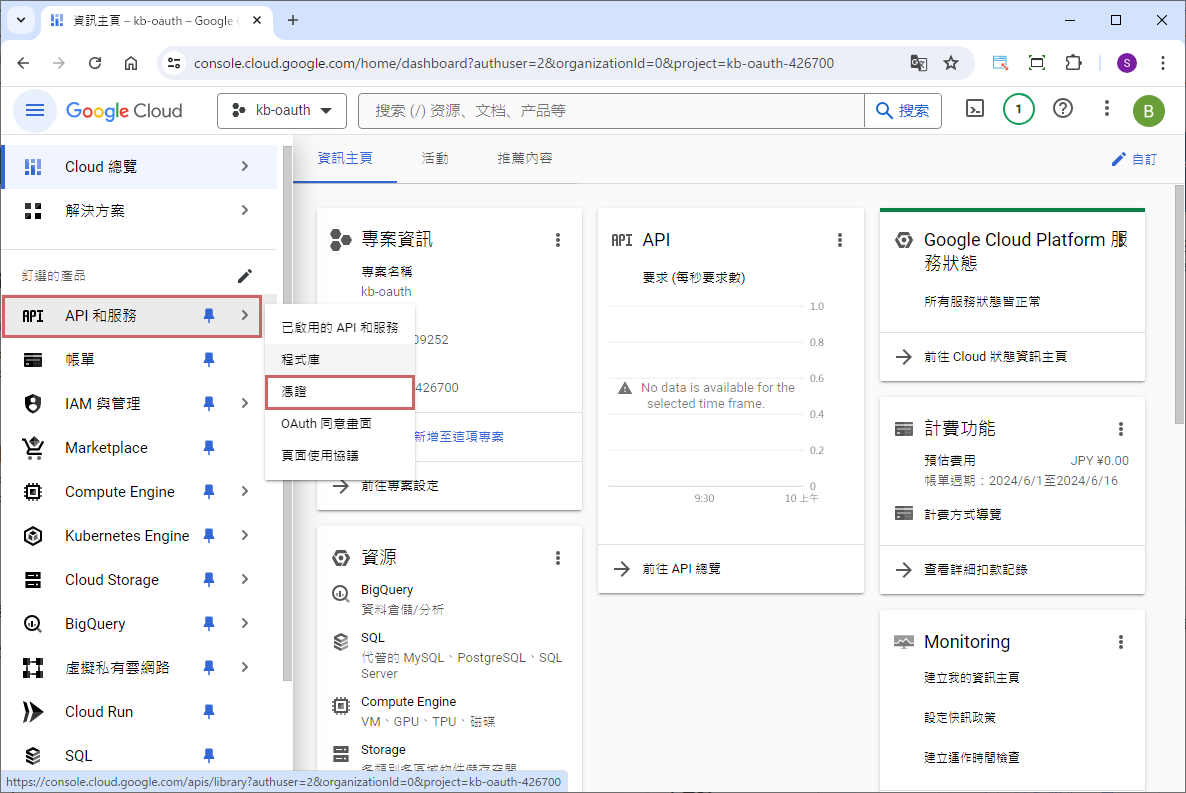Click the three-dot menu on Monitoring card

point(1121,642)
